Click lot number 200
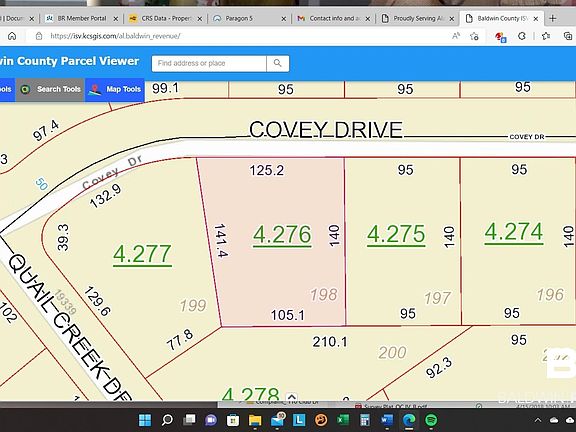The image size is (576, 432). click(392, 353)
